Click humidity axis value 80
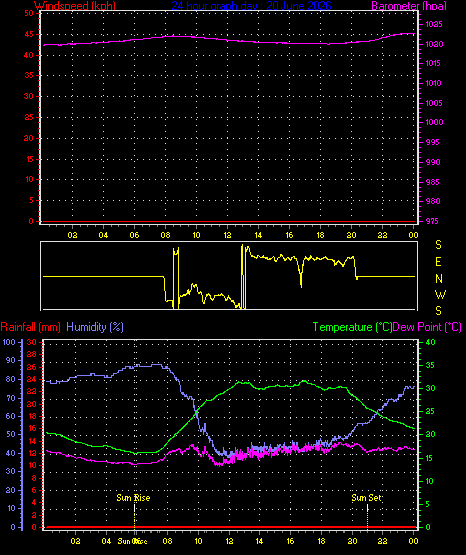Image resolution: width=466 pixels, height=555 pixels. [x=11, y=379]
